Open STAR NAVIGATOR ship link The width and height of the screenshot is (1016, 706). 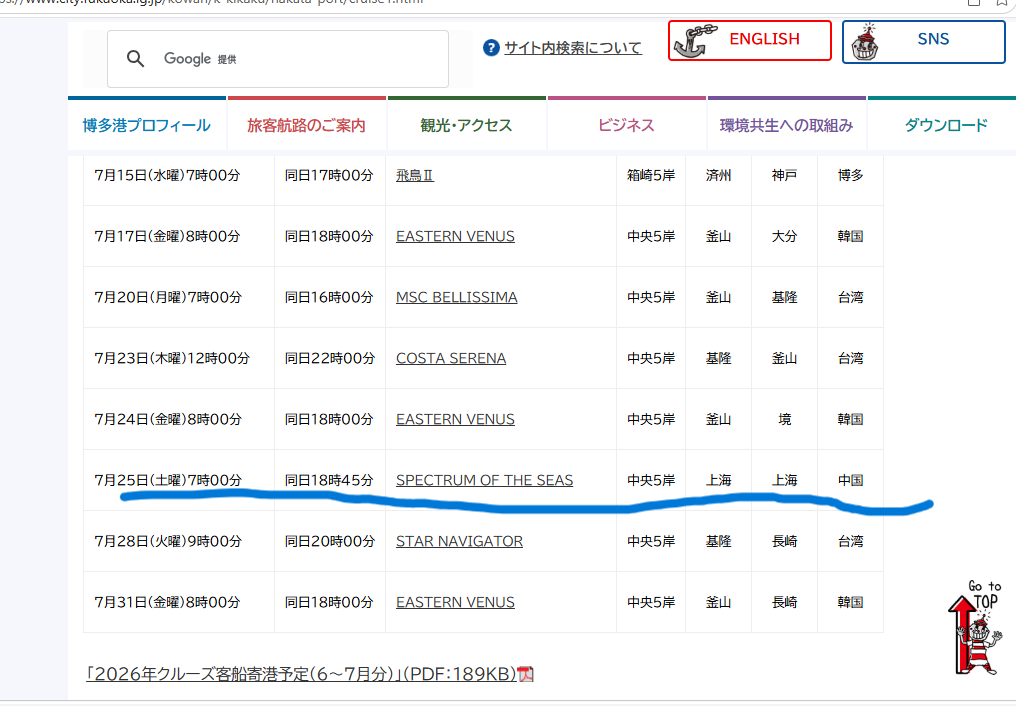pyautogui.click(x=459, y=541)
